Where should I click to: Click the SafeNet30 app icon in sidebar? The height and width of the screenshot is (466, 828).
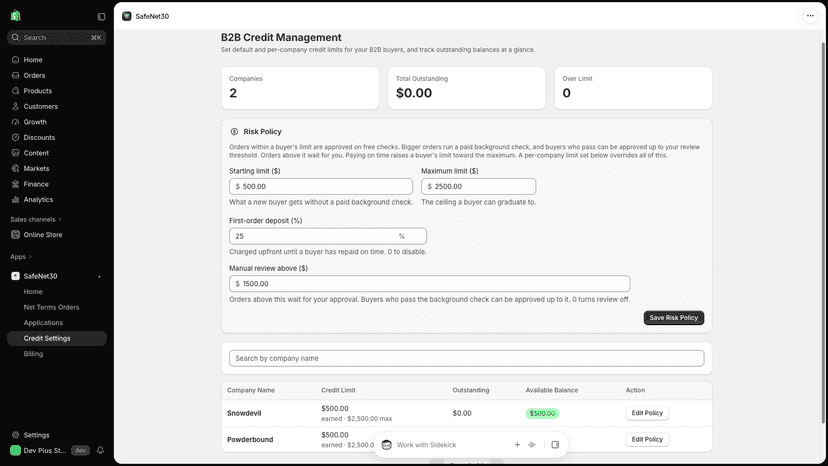pyautogui.click(x=15, y=276)
